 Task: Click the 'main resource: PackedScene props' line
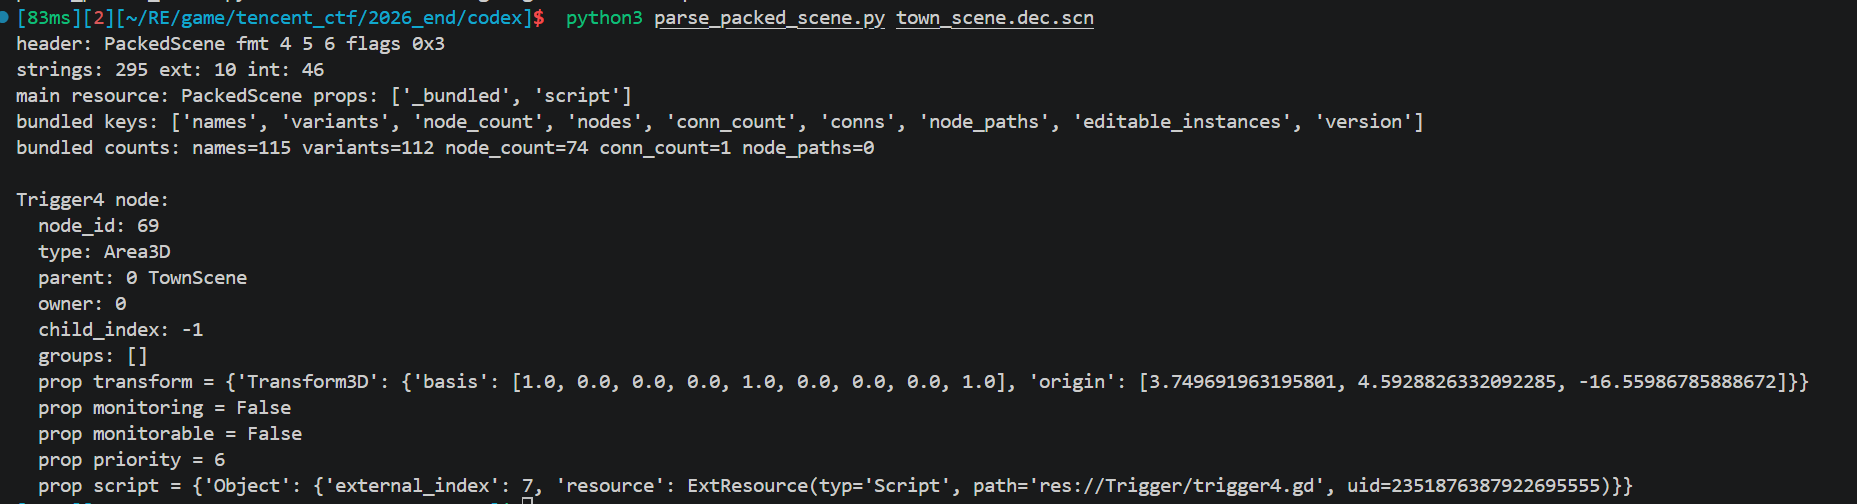pyautogui.click(x=323, y=96)
